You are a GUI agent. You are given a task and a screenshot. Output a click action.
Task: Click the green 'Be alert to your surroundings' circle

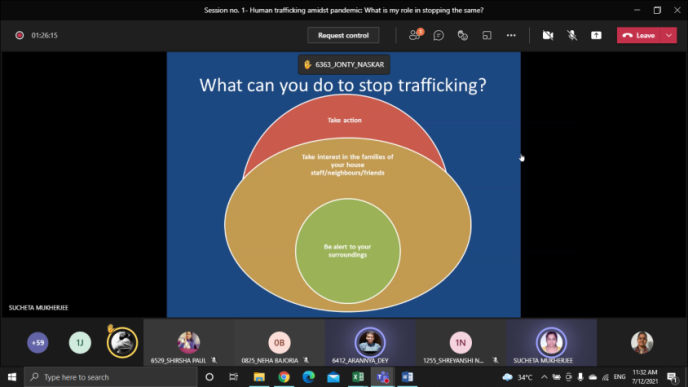click(x=348, y=251)
